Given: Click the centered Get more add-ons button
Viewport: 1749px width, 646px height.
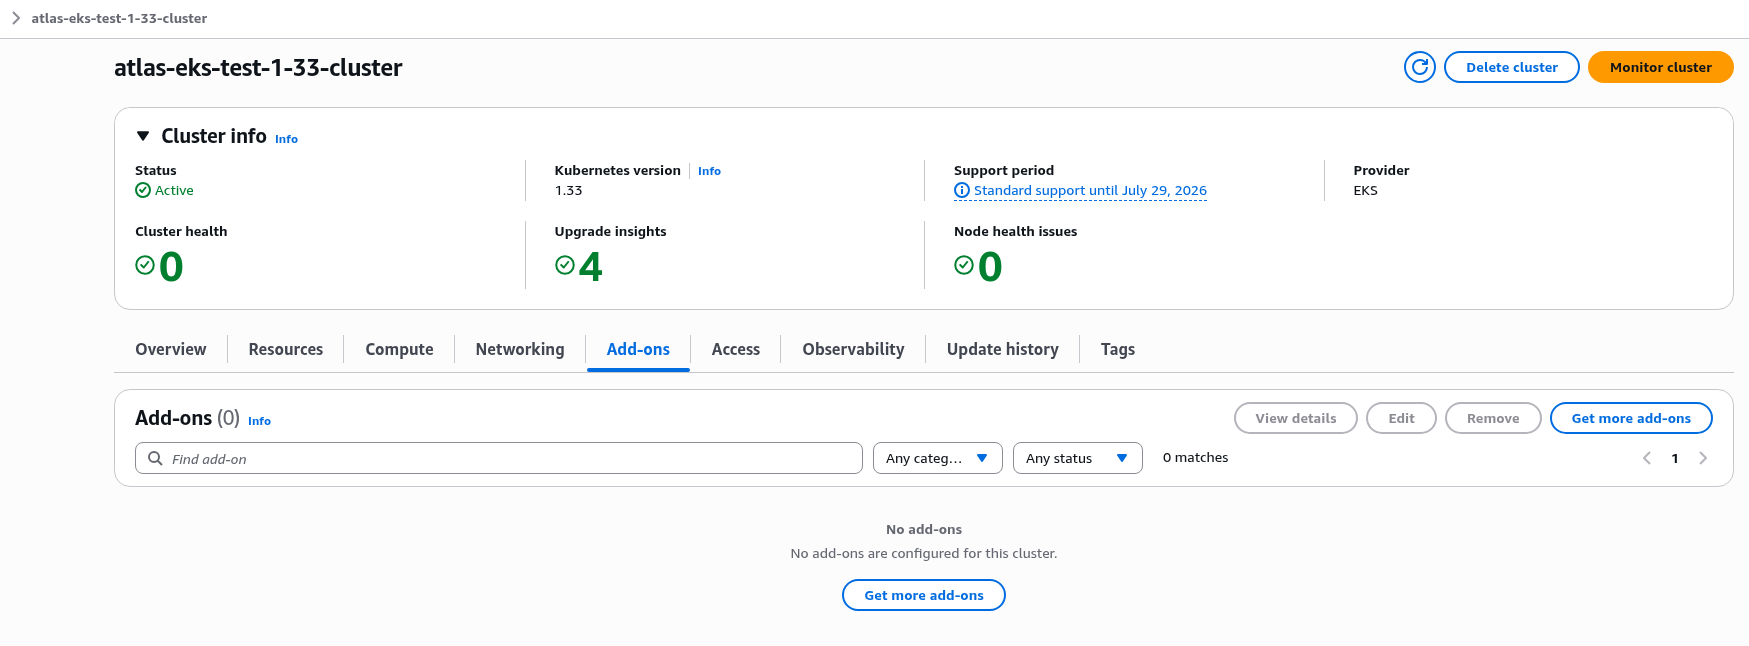Looking at the screenshot, I should pos(923,595).
